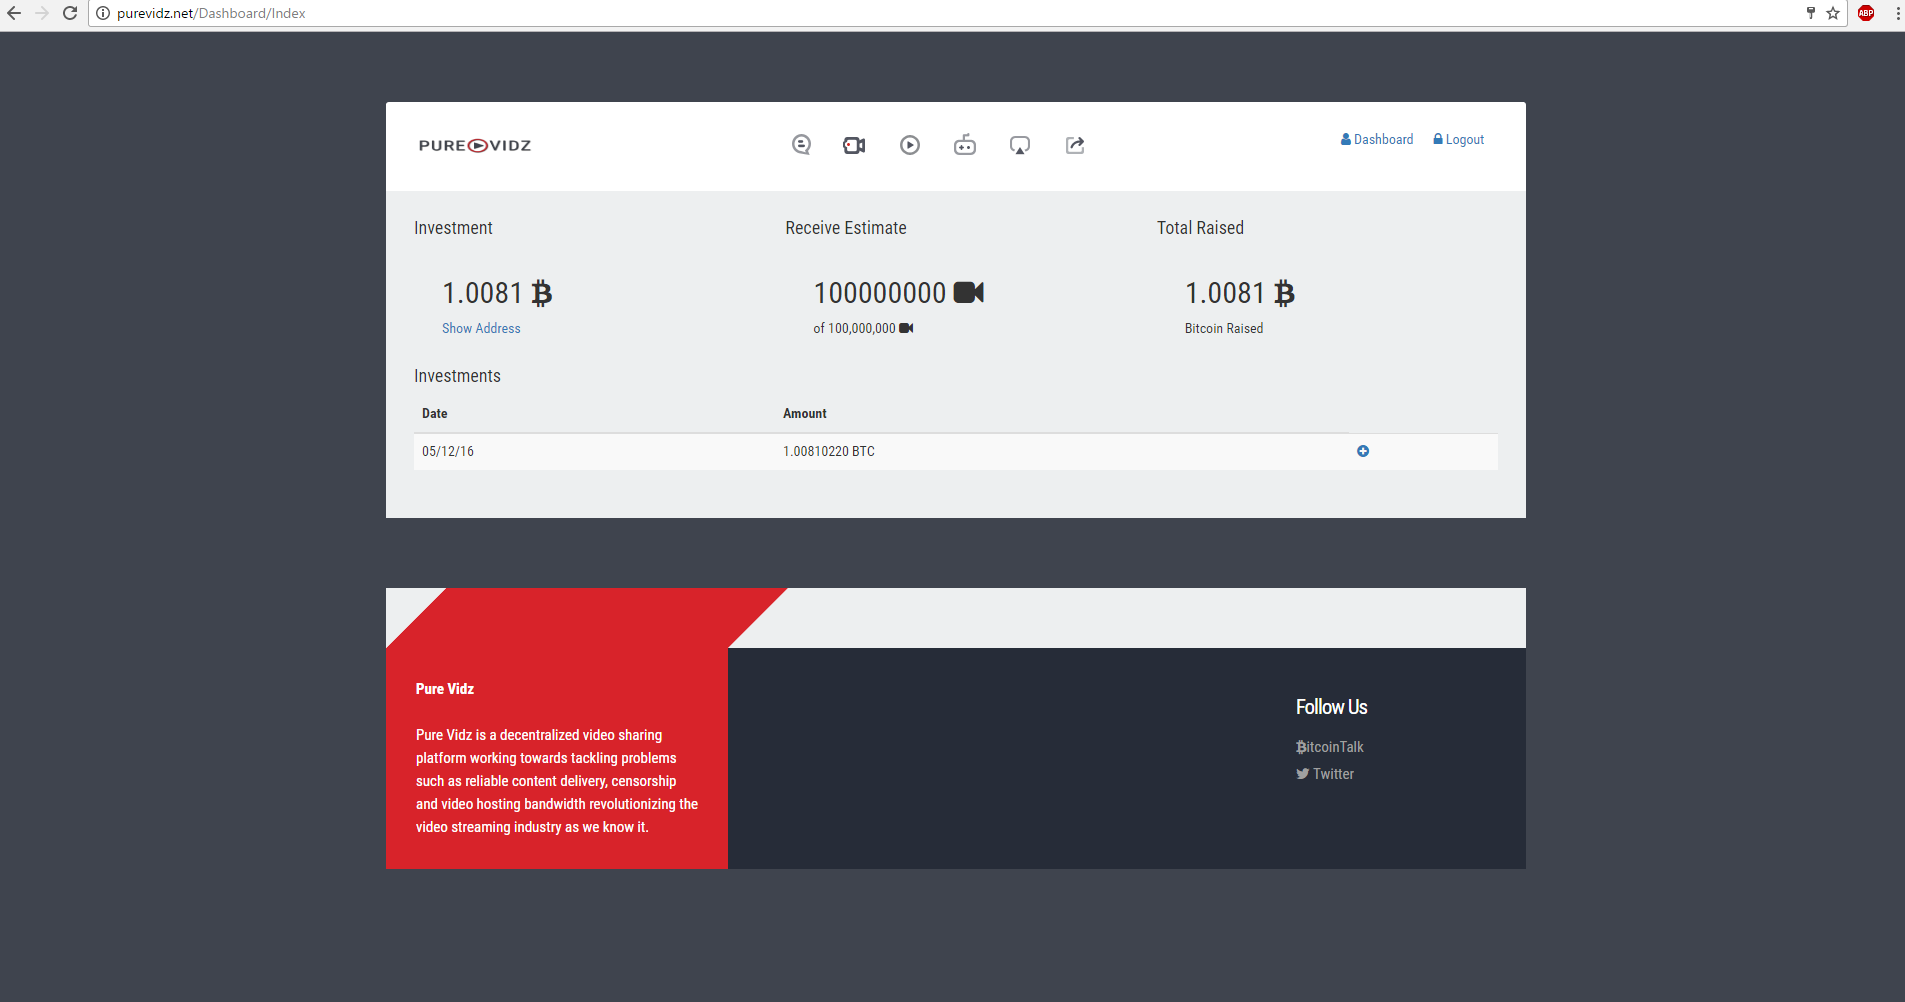This screenshot has height=1002, width=1905.
Task: Click the 'of 100,000,000' text
Action: pyautogui.click(x=854, y=328)
